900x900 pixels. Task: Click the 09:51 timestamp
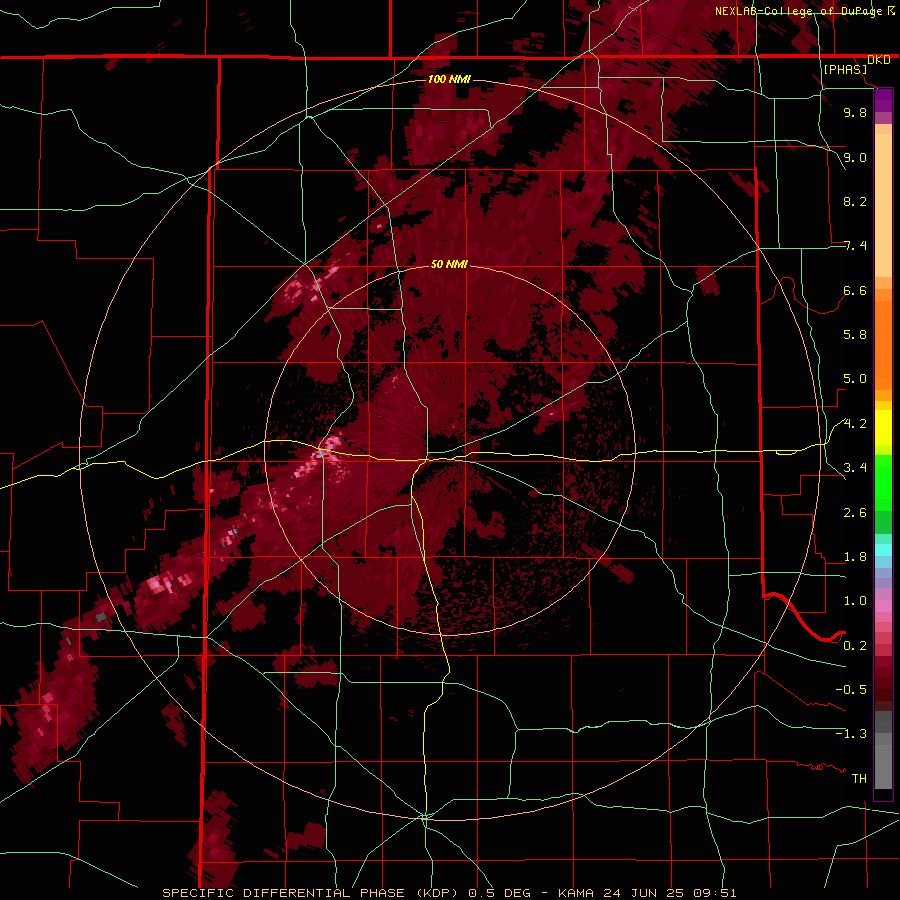tap(715, 893)
